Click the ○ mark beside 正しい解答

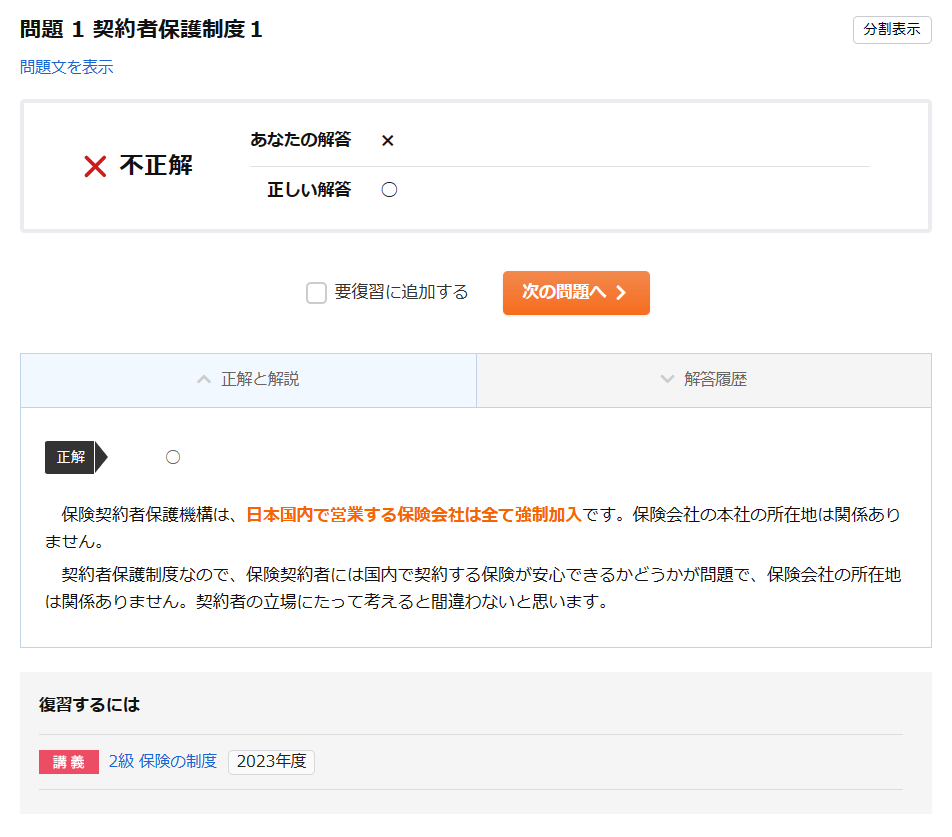coord(389,190)
